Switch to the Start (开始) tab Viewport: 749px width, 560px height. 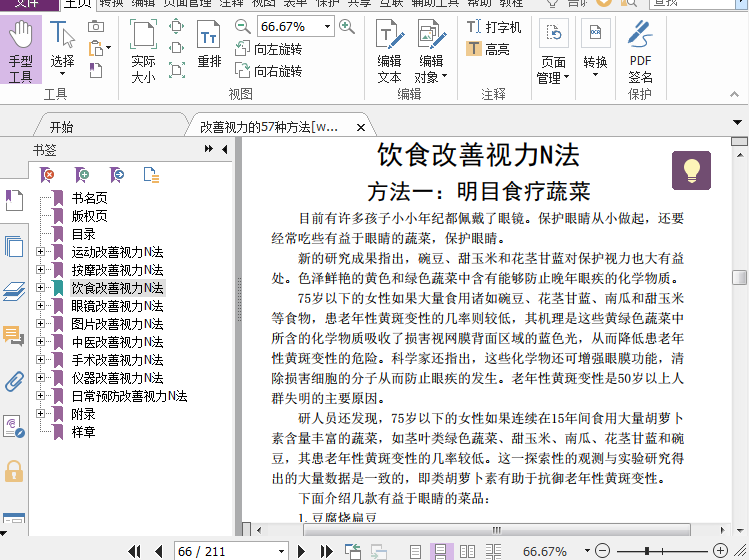(x=61, y=127)
